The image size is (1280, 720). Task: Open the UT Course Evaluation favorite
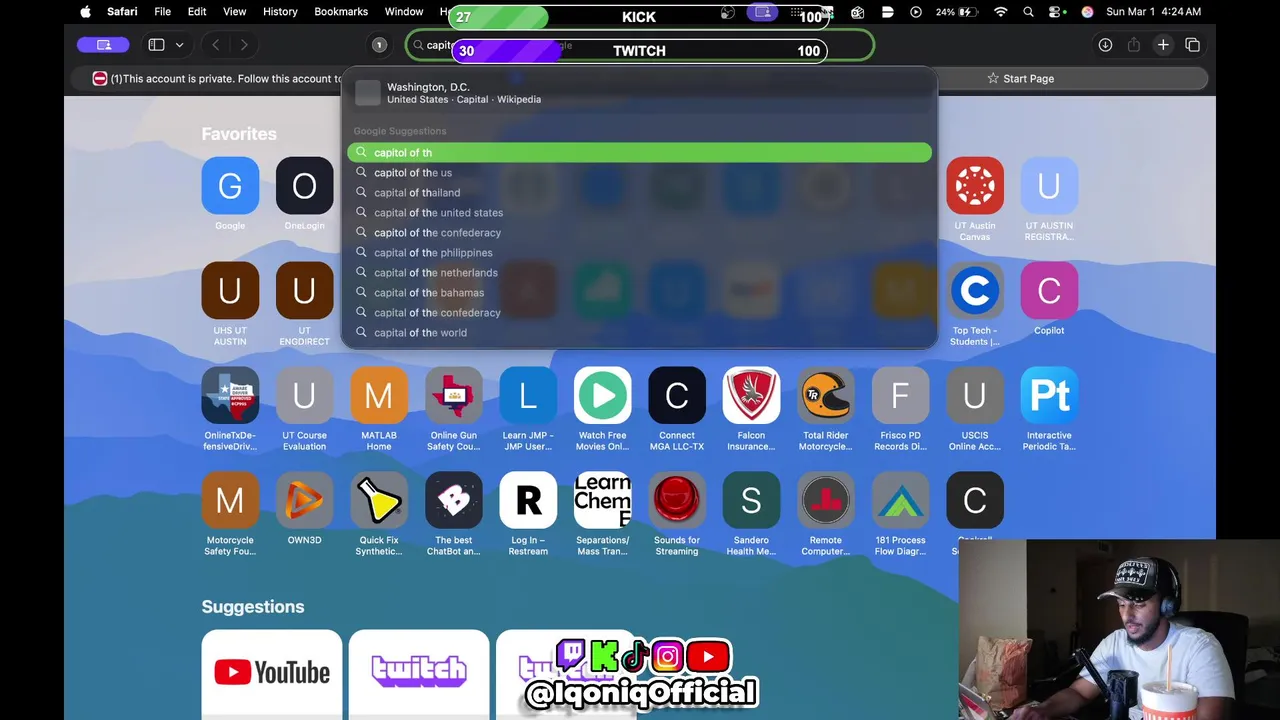pos(304,396)
